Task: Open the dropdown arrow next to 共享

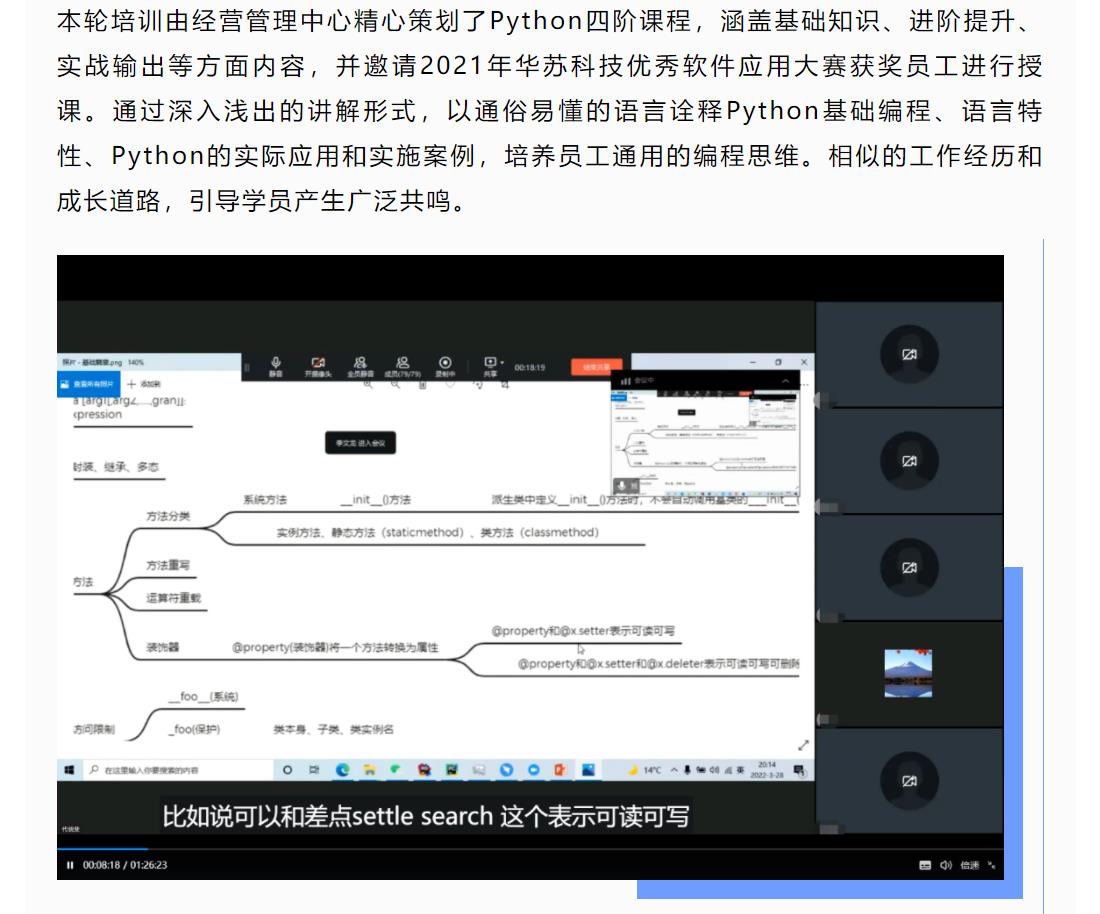Action: click(503, 361)
